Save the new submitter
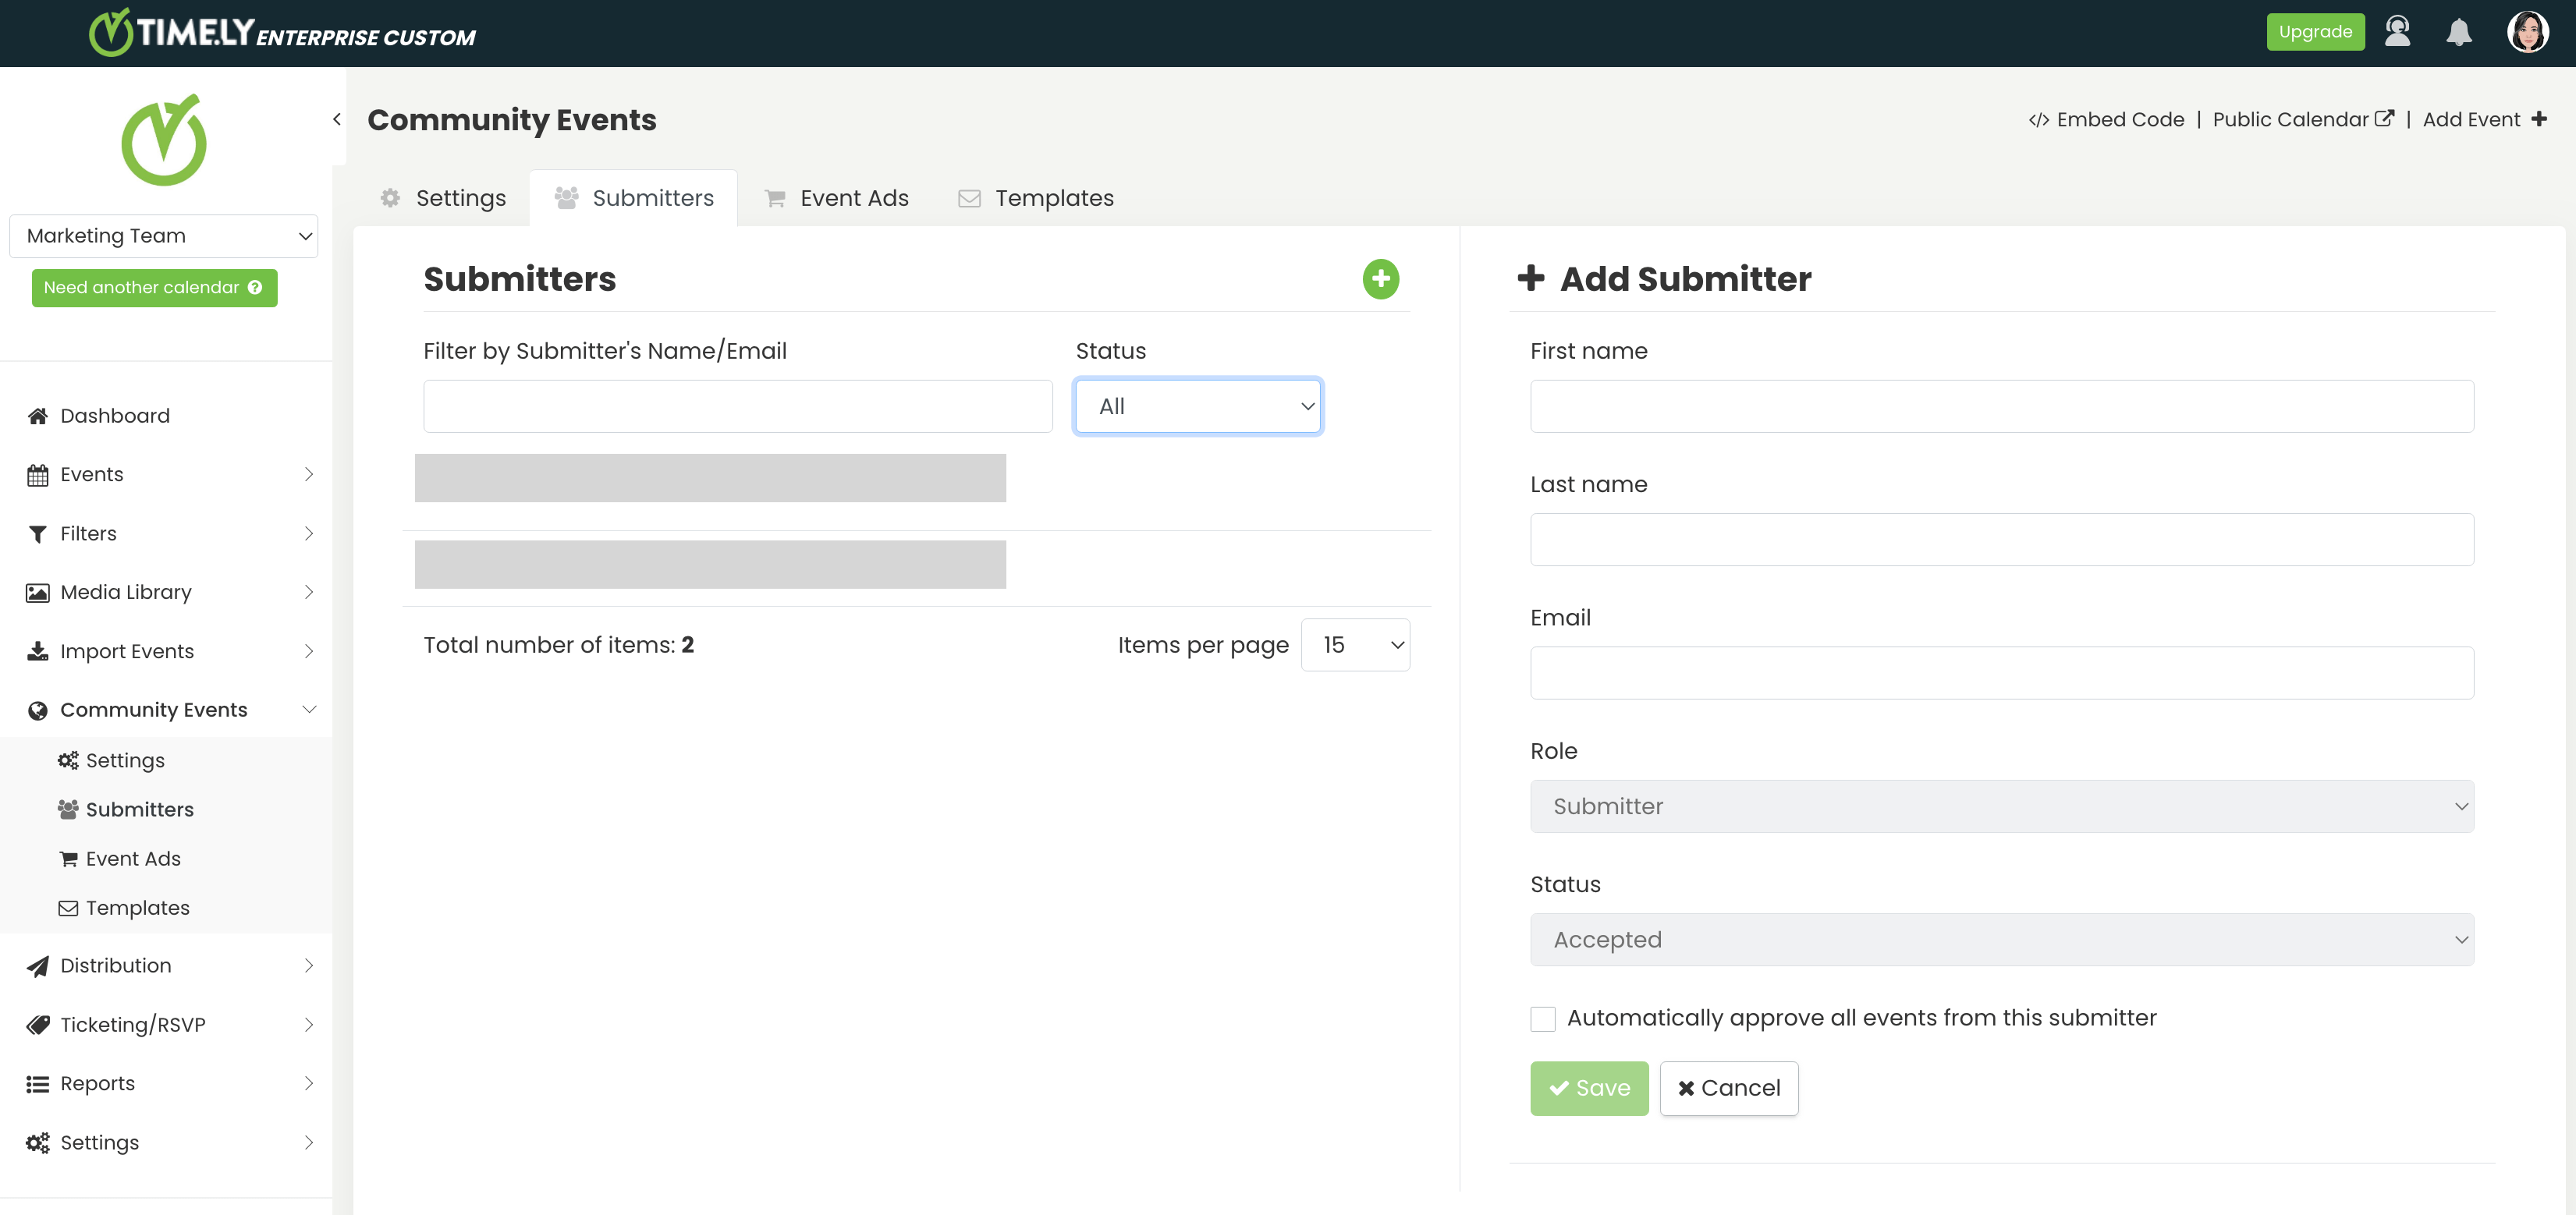2576x1215 pixels. tap(1589, 1088)
